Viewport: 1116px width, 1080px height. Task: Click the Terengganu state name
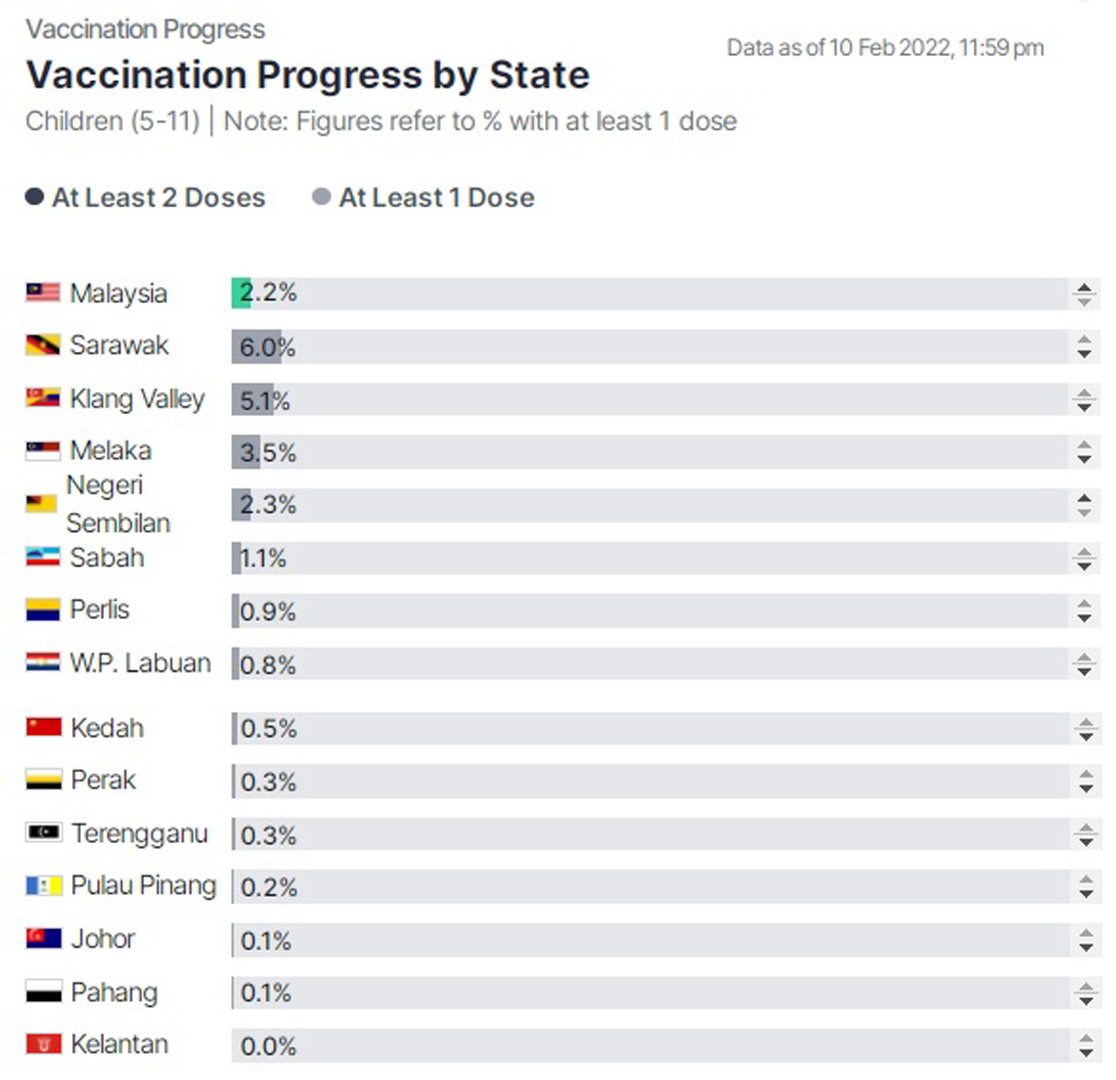[x=140, y=834]
